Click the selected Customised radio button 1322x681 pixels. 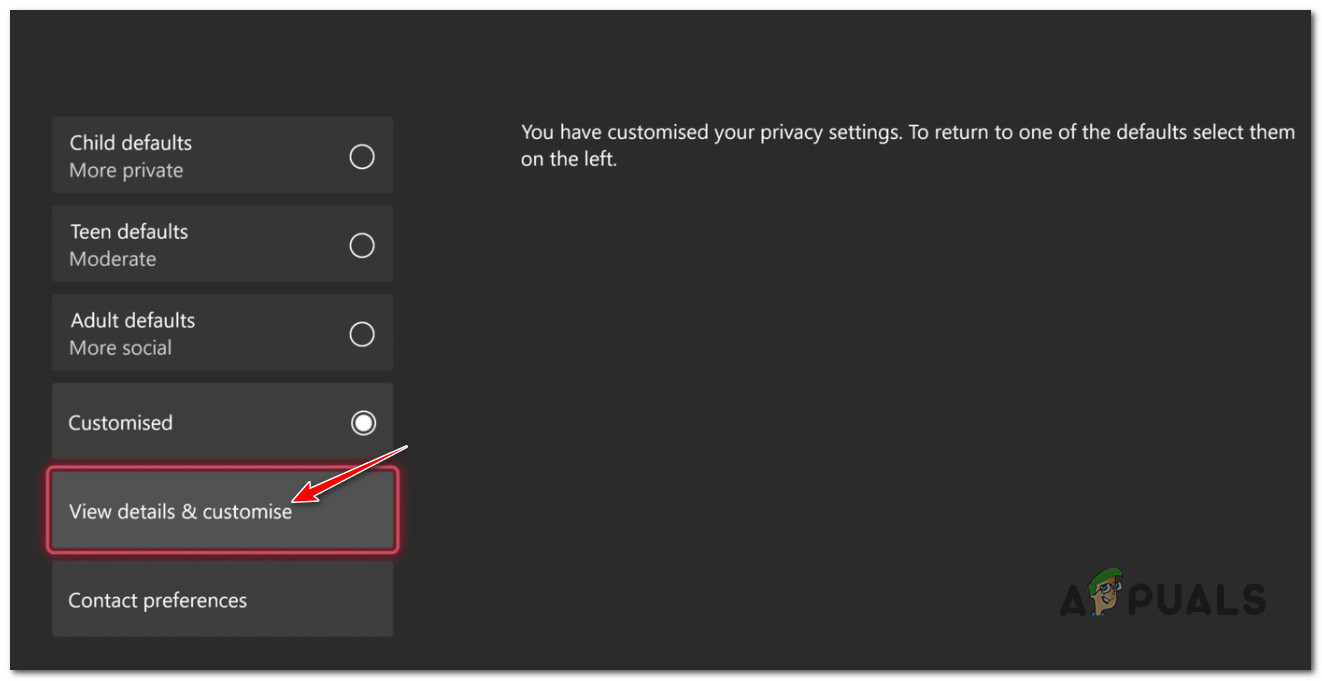pos(363,423)
